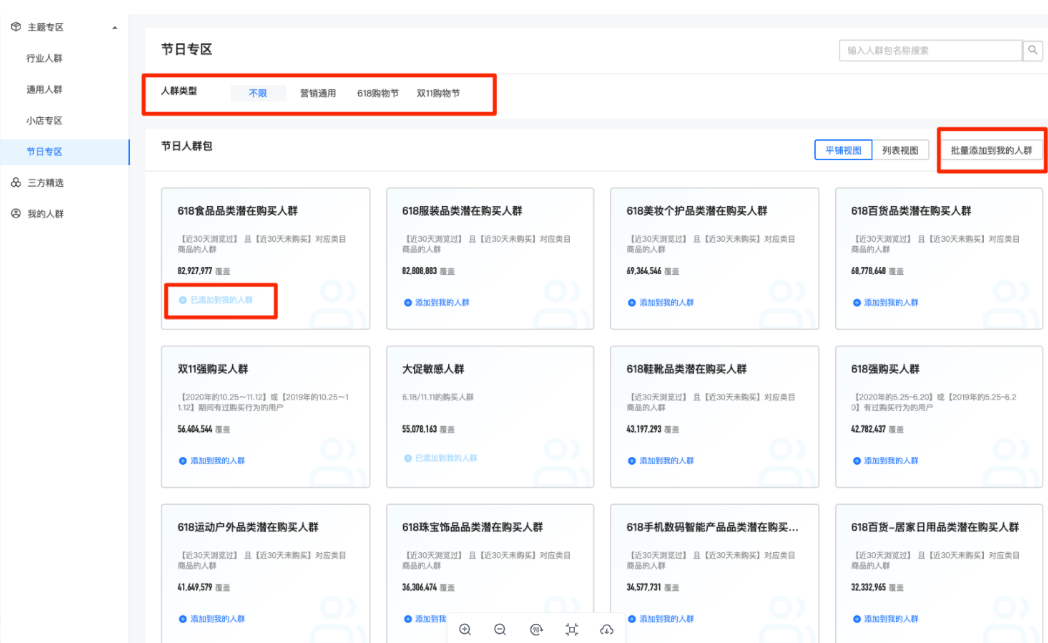Select 小店专区 in the sidebar
The image size is (1048, 643).
[x=45, y=119]
